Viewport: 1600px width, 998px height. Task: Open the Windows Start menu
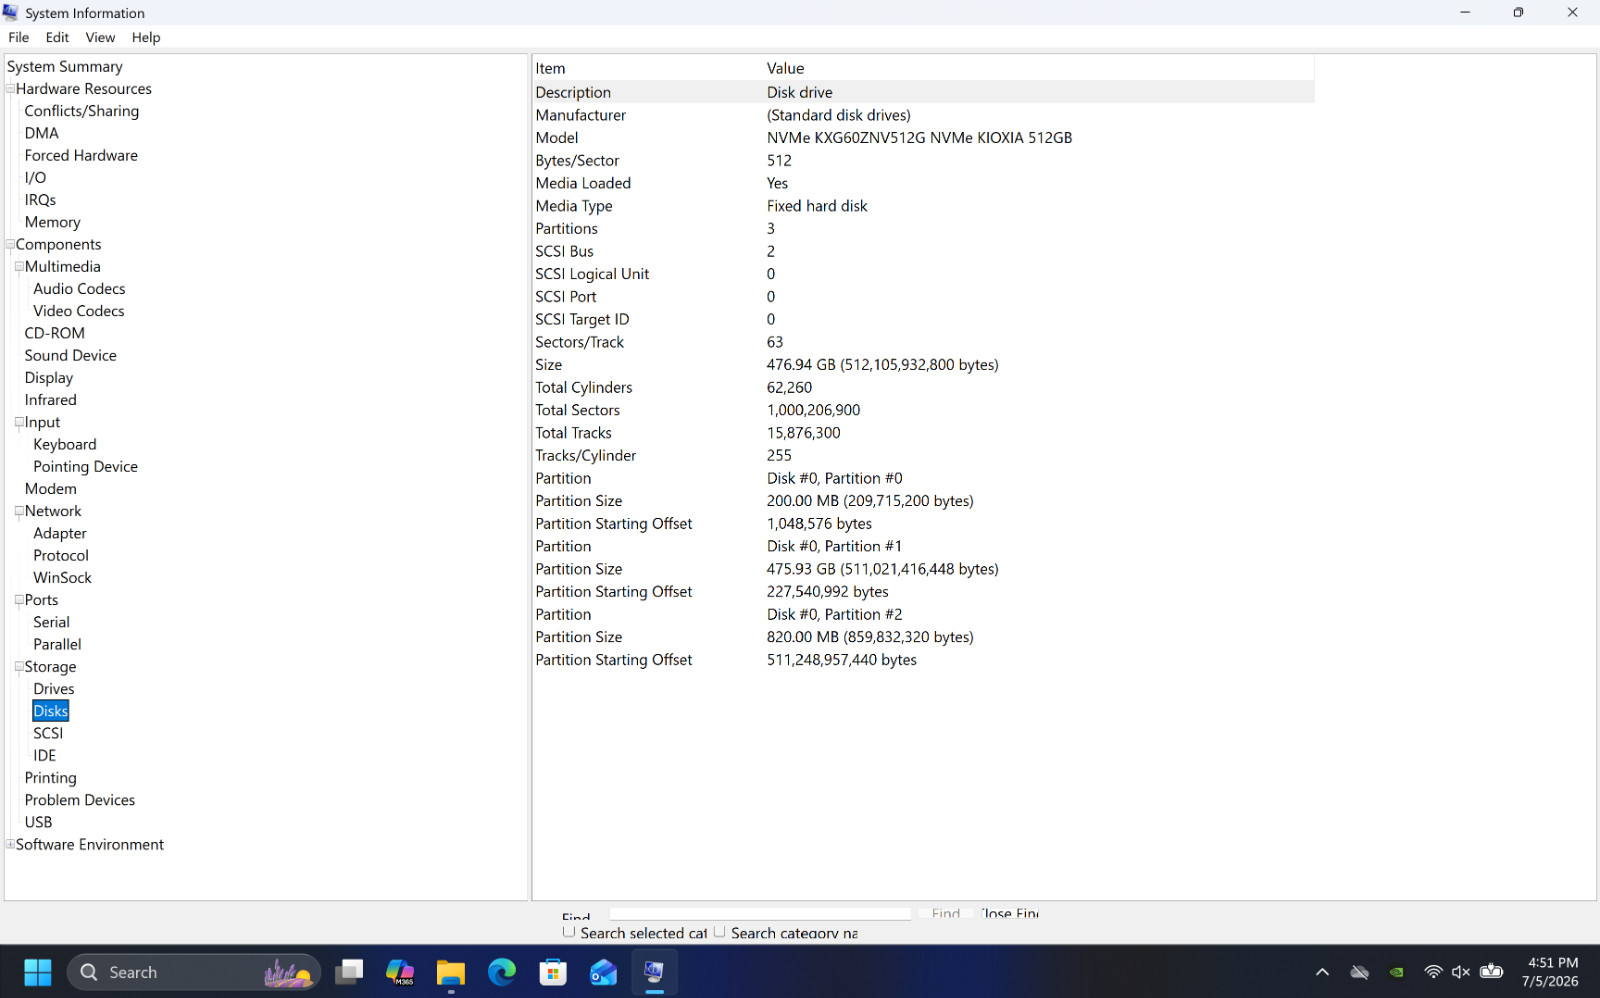tap(38, 972)
